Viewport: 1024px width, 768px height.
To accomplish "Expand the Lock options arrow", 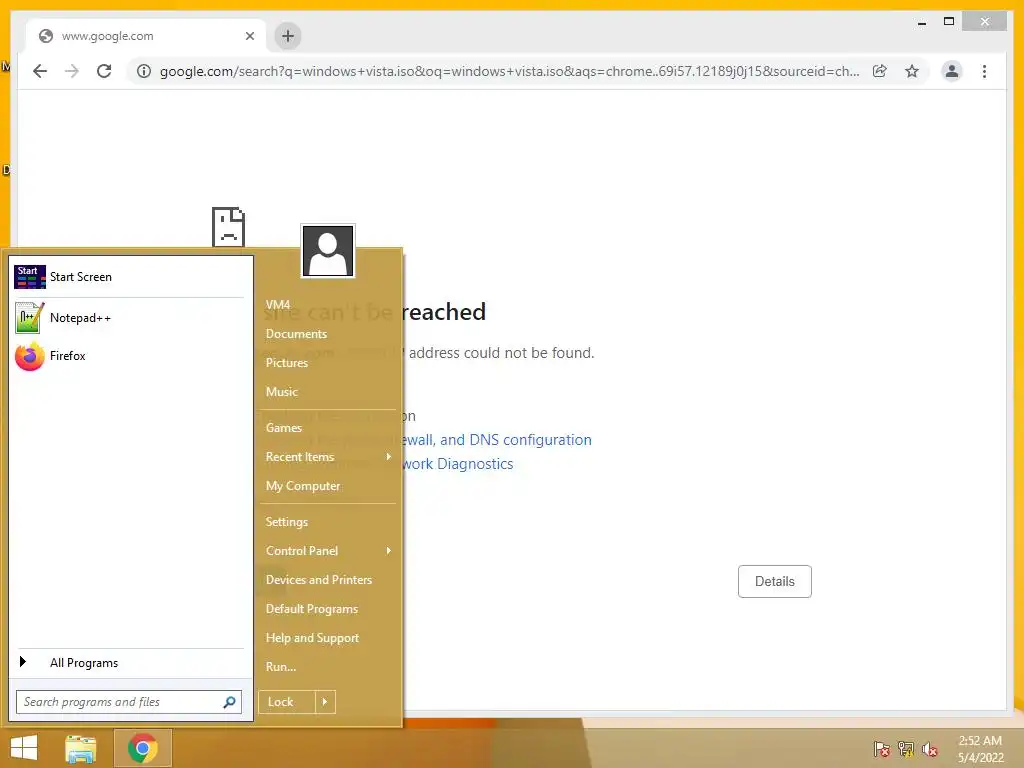I will (325, 702).
